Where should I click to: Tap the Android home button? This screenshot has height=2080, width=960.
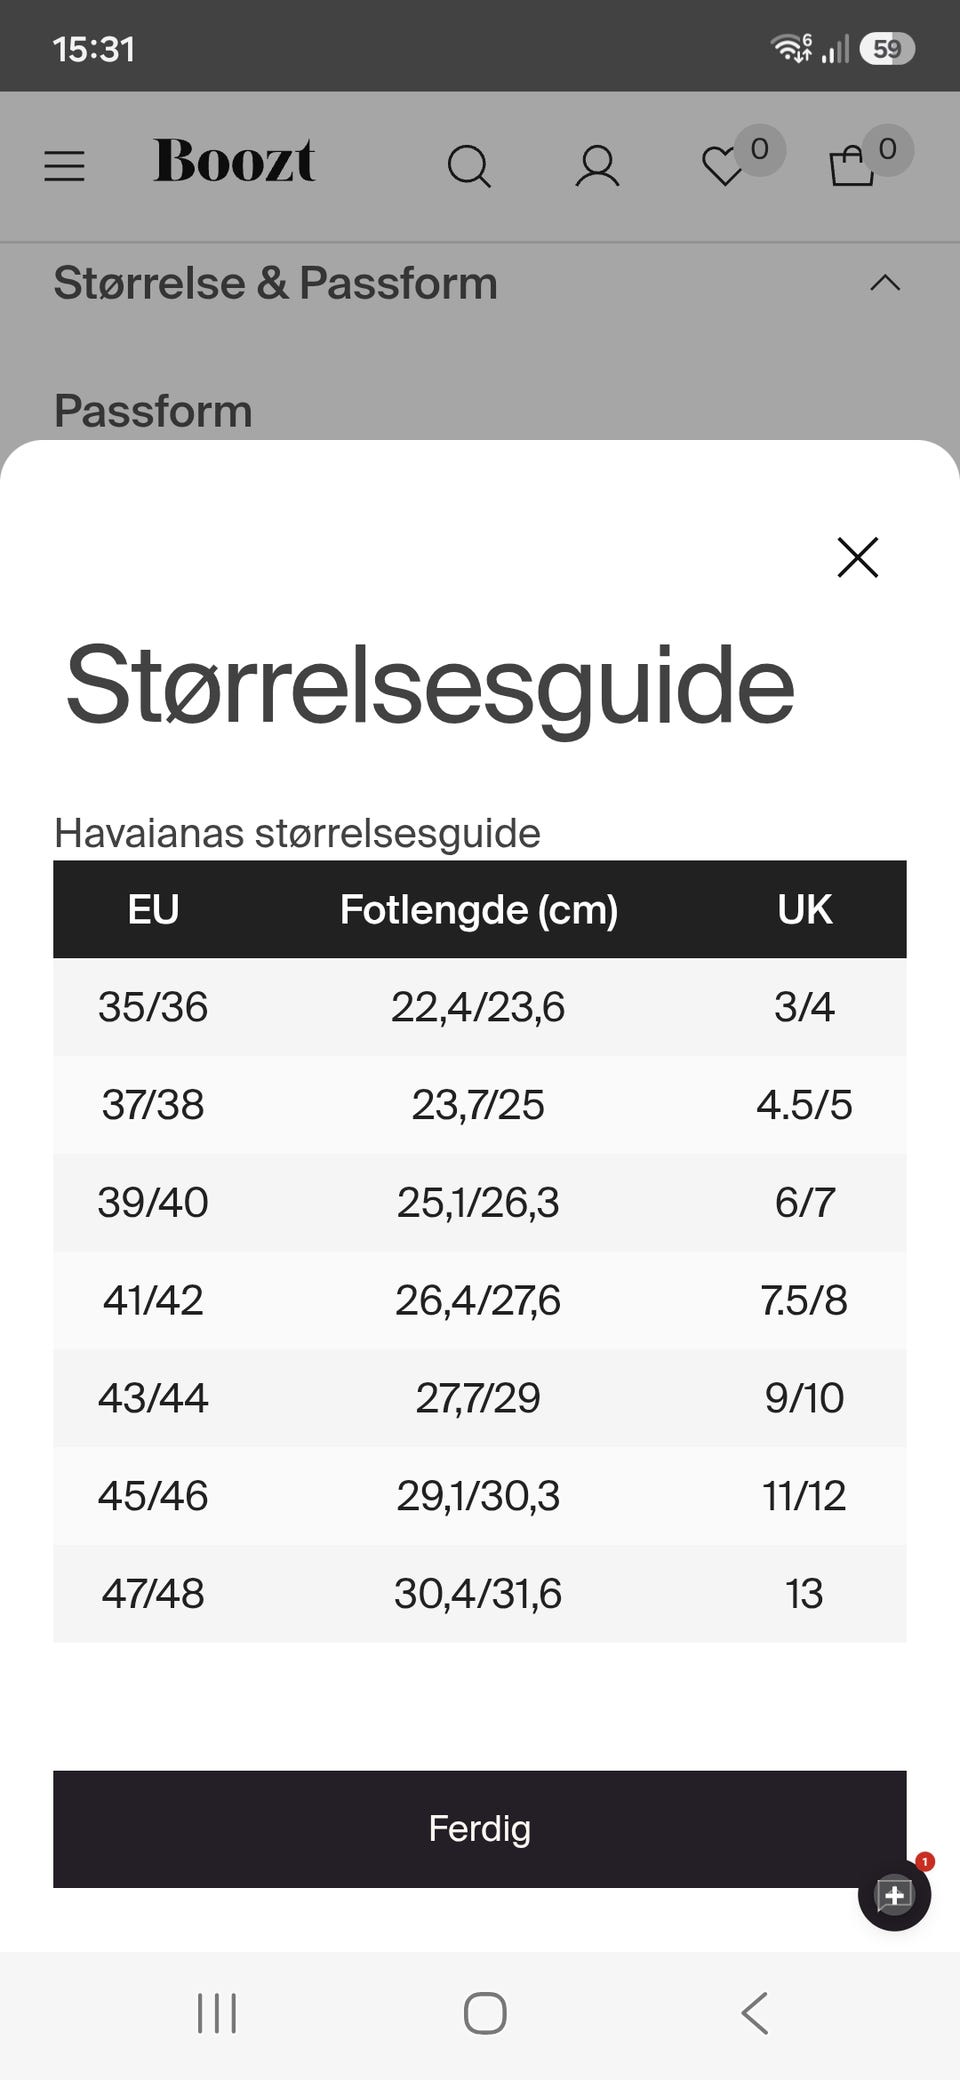point(485,2013)
